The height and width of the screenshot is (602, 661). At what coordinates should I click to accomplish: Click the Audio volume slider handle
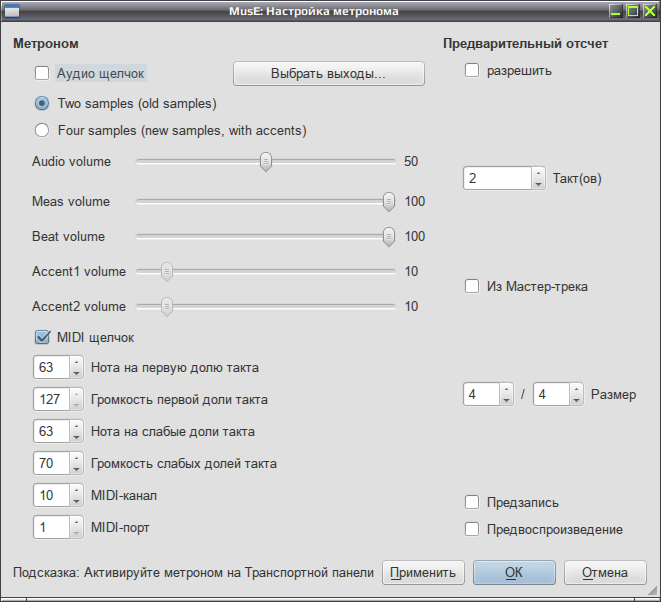pos(266,162)
